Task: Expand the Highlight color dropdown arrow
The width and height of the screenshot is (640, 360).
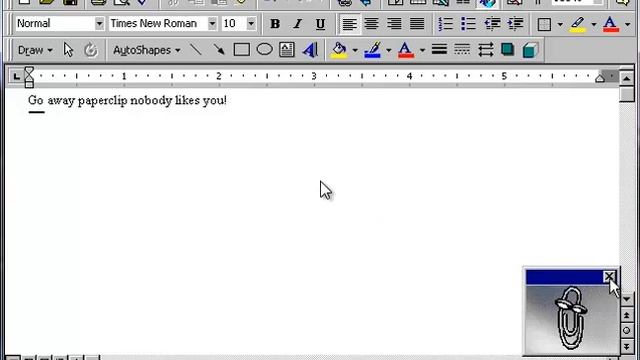Action: (x=593, y=24)
